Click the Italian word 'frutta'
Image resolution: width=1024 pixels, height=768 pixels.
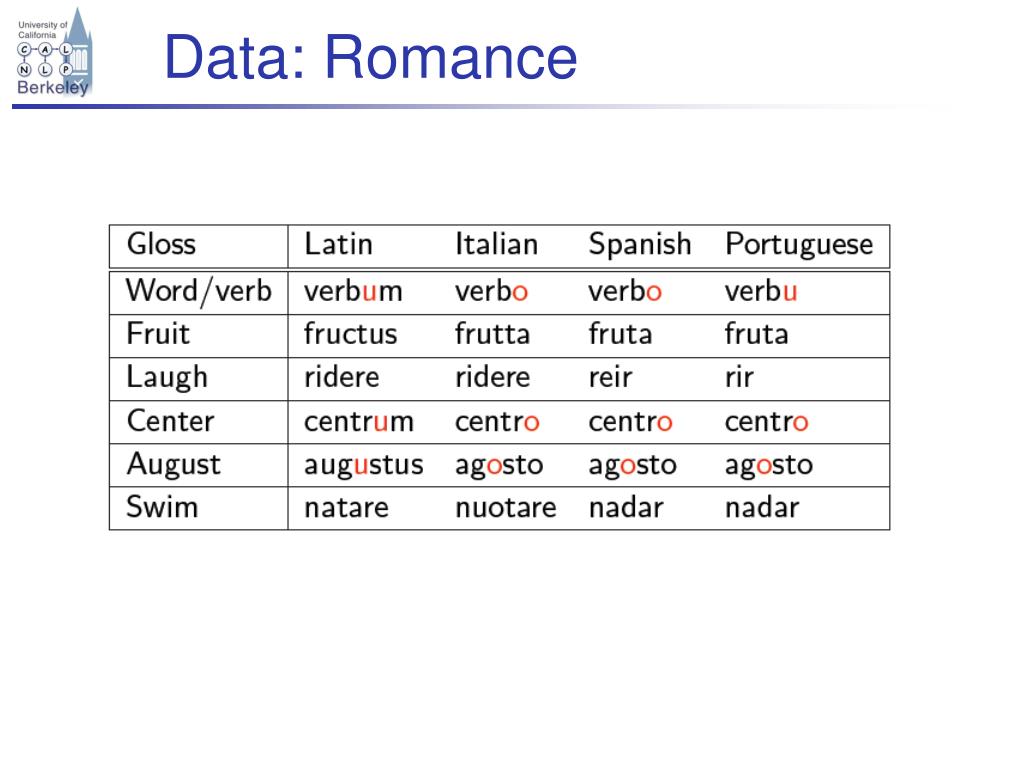492,334
